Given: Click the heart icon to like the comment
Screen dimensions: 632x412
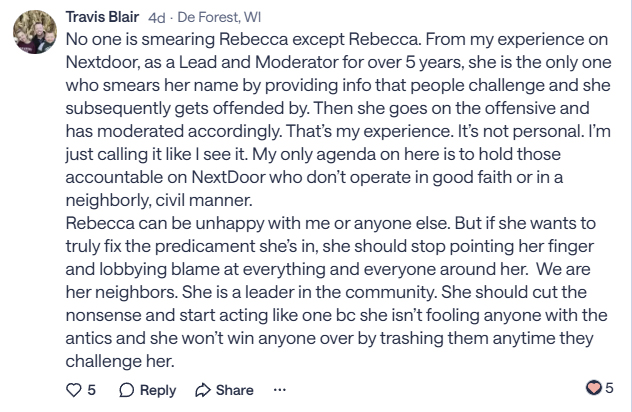Looking at the screenshot, I should pyautogui.click(x=73, y=390).
